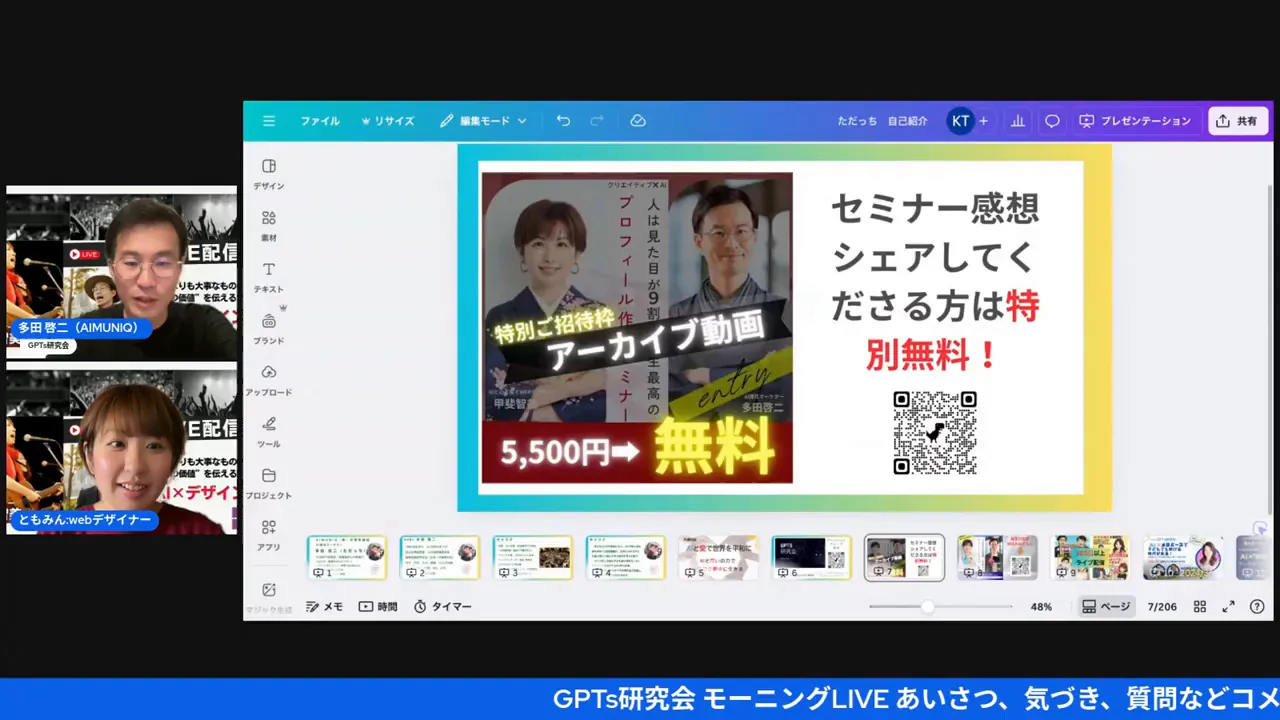
Task: Open the タイマー timer
Action: (x=442, y=607)
